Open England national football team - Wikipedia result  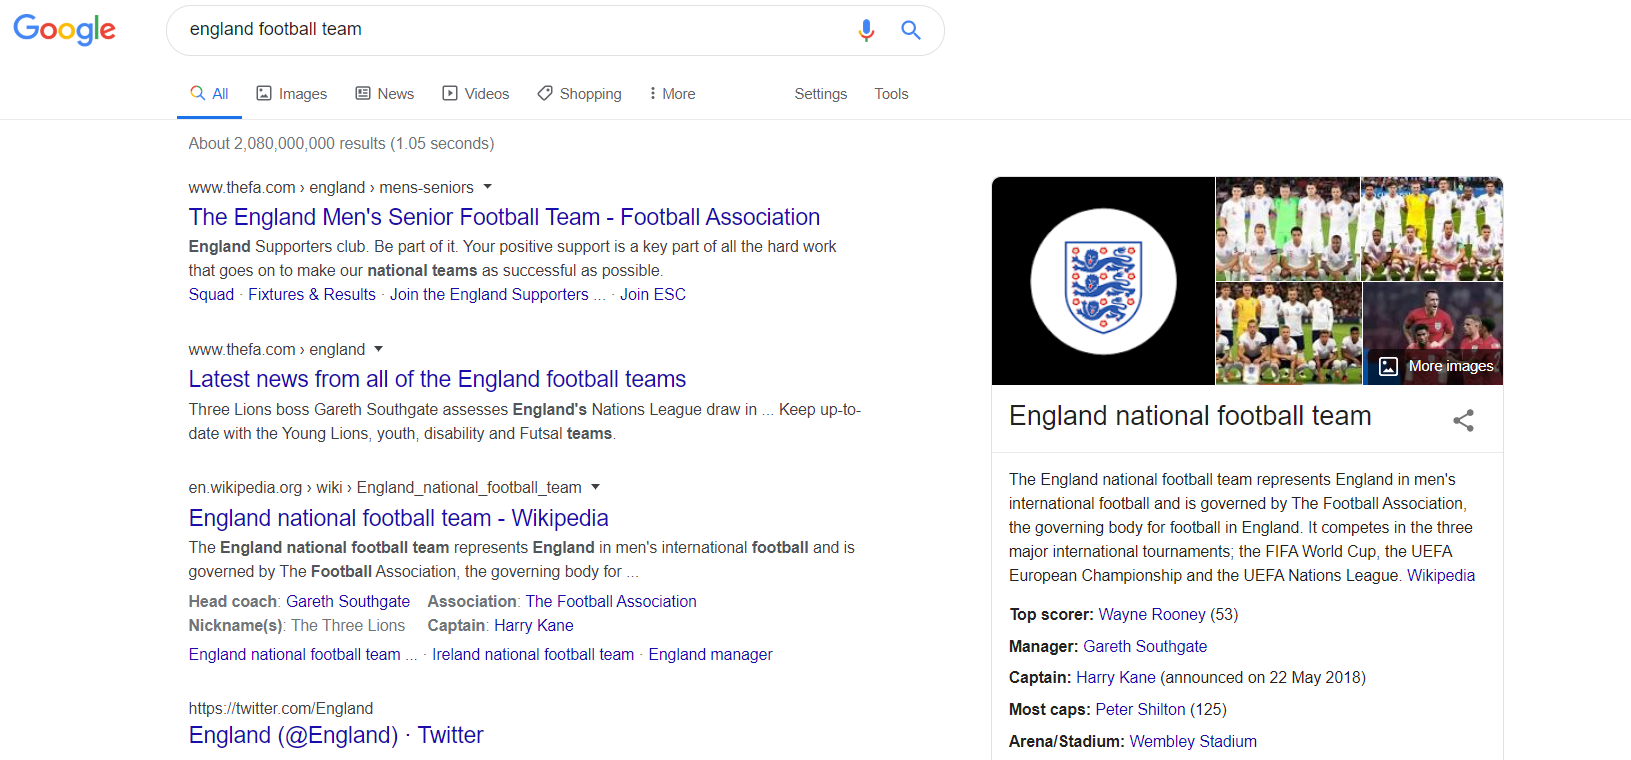(398, 518)
